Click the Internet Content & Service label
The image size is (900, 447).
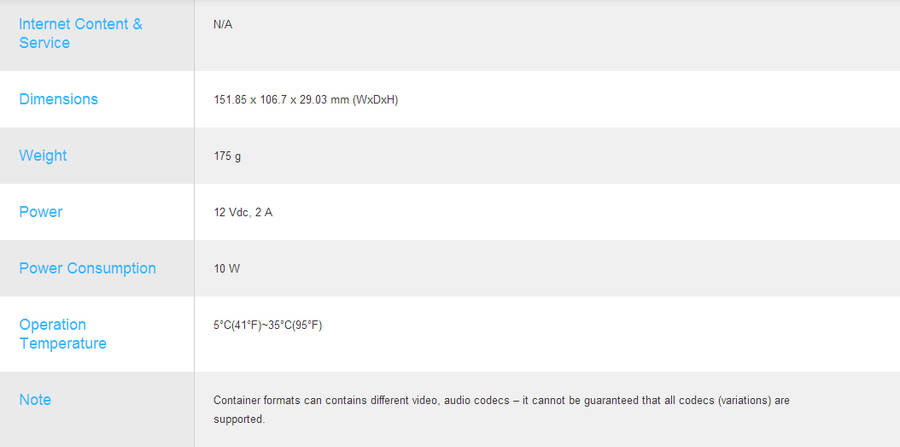pyautogui.click(x=80, y=33)
